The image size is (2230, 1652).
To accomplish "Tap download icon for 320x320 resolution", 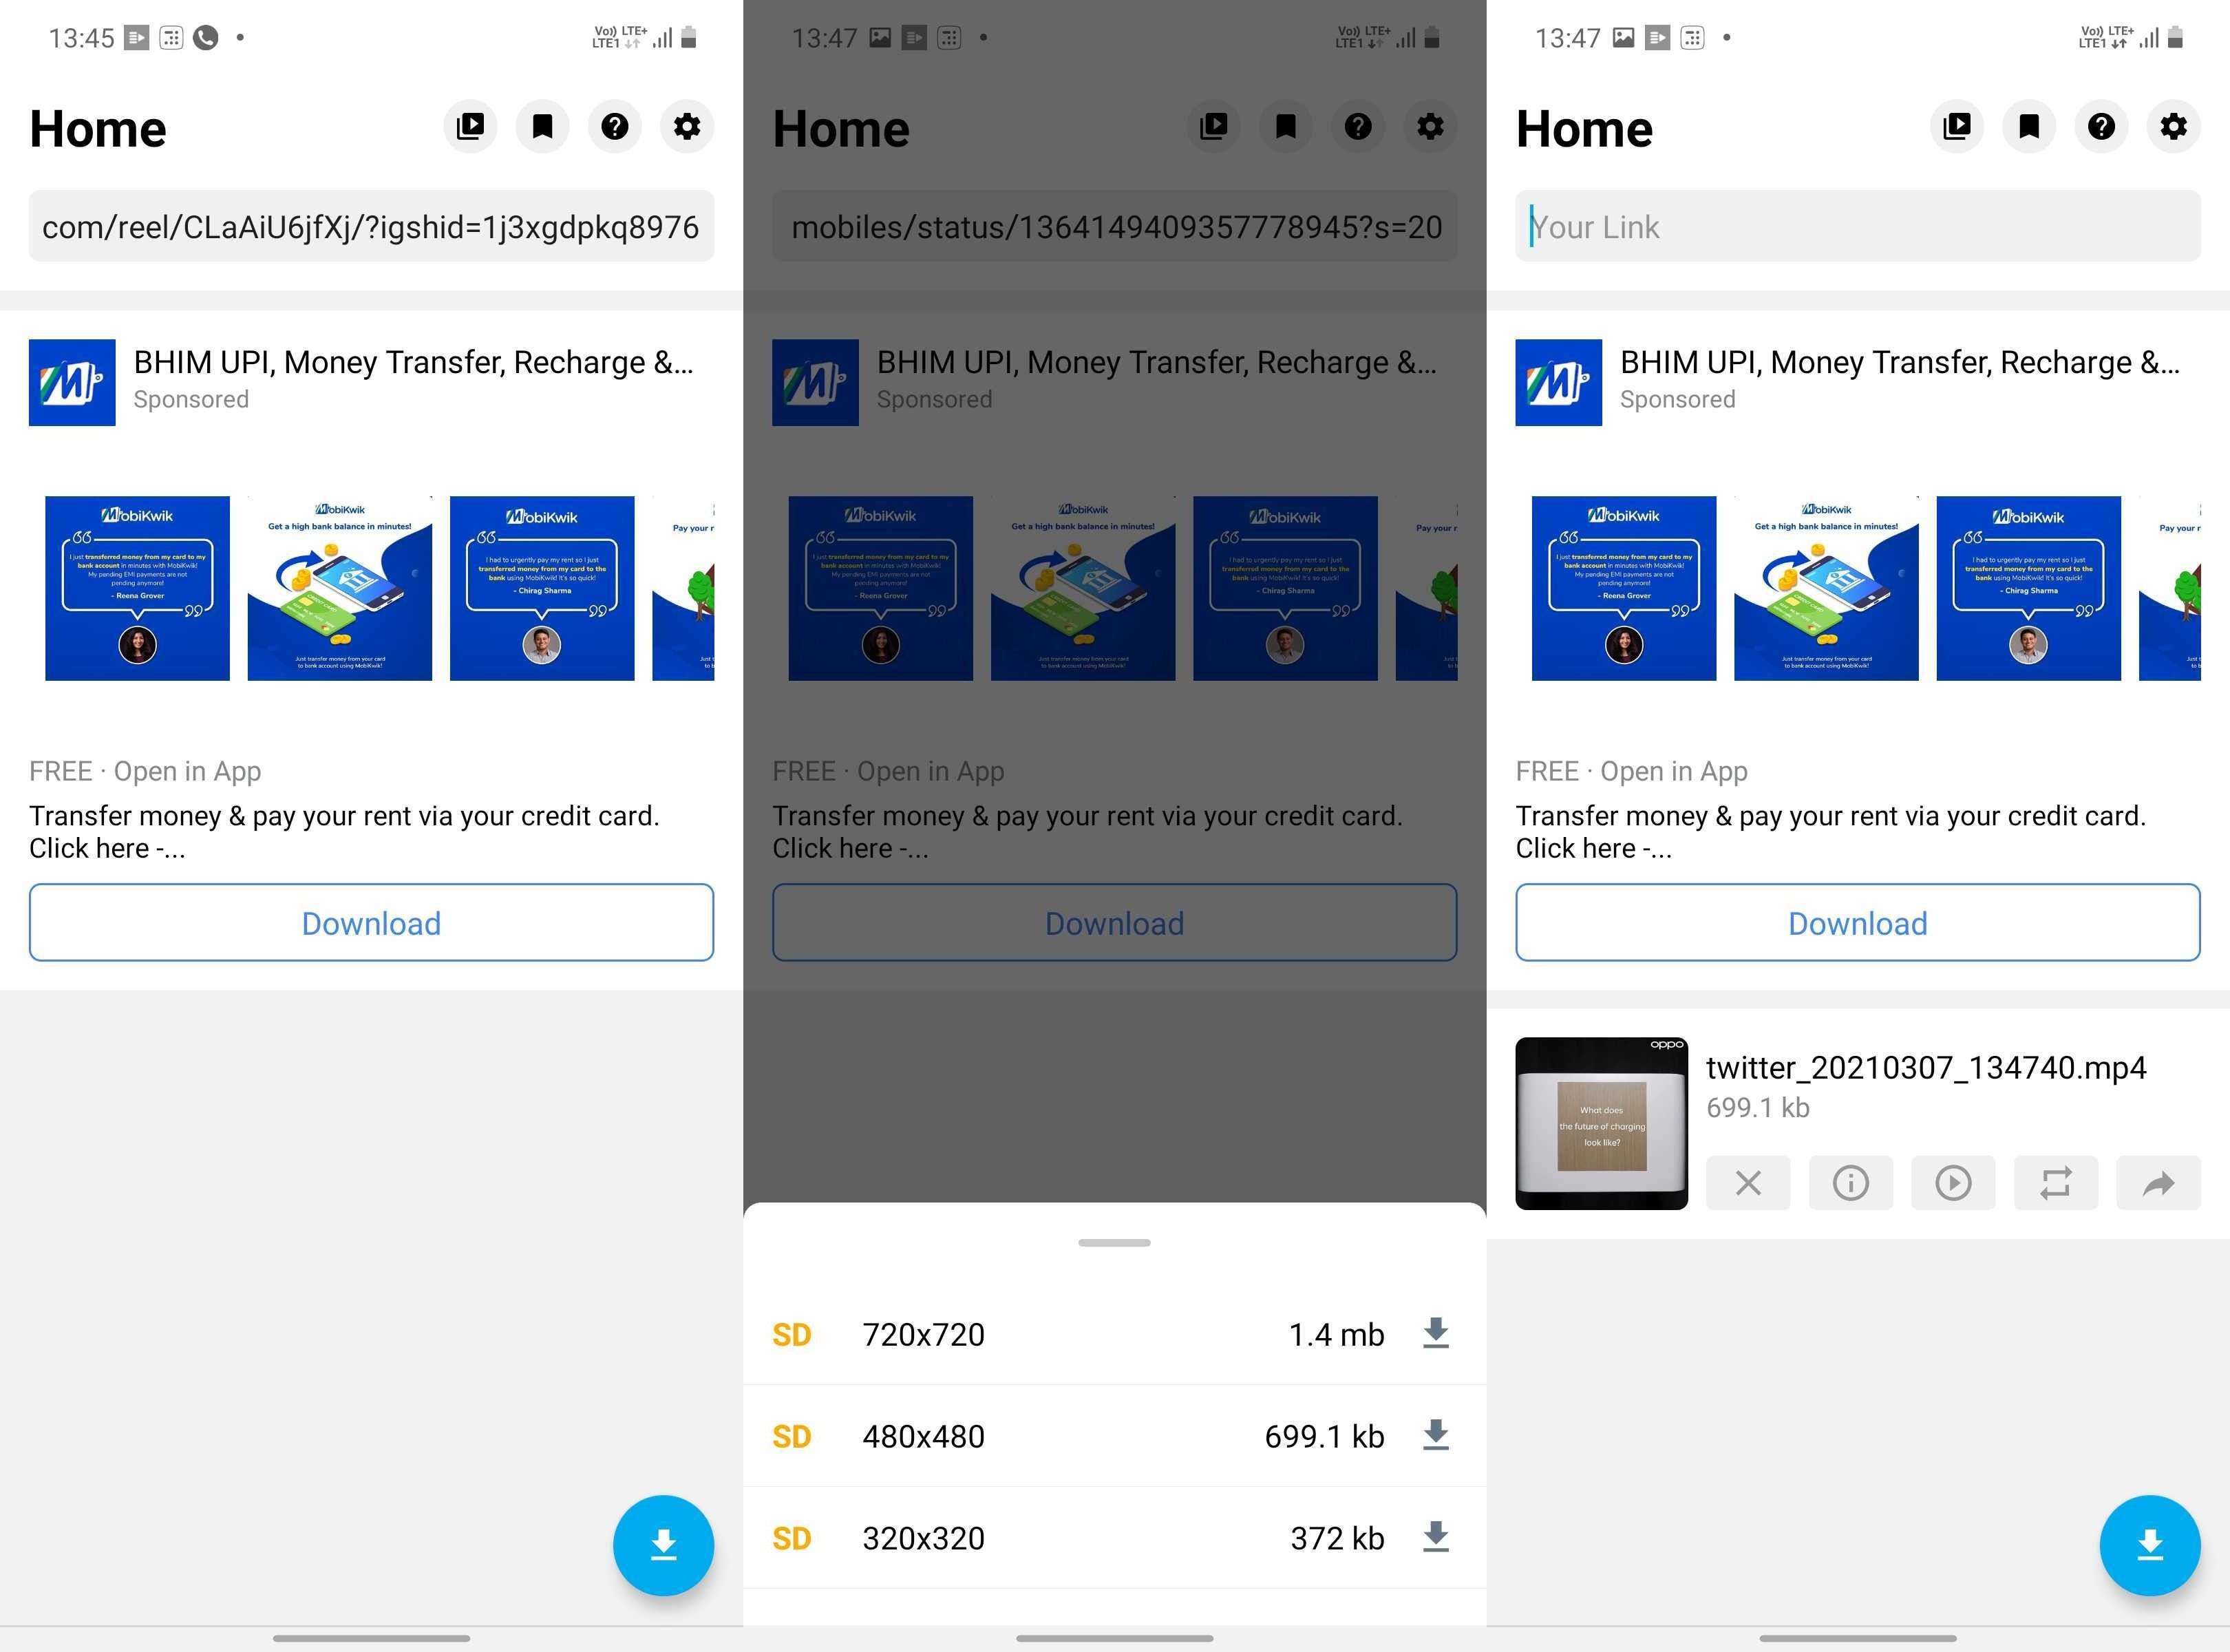I will pyautogui.click(x=1437, y=1536).
